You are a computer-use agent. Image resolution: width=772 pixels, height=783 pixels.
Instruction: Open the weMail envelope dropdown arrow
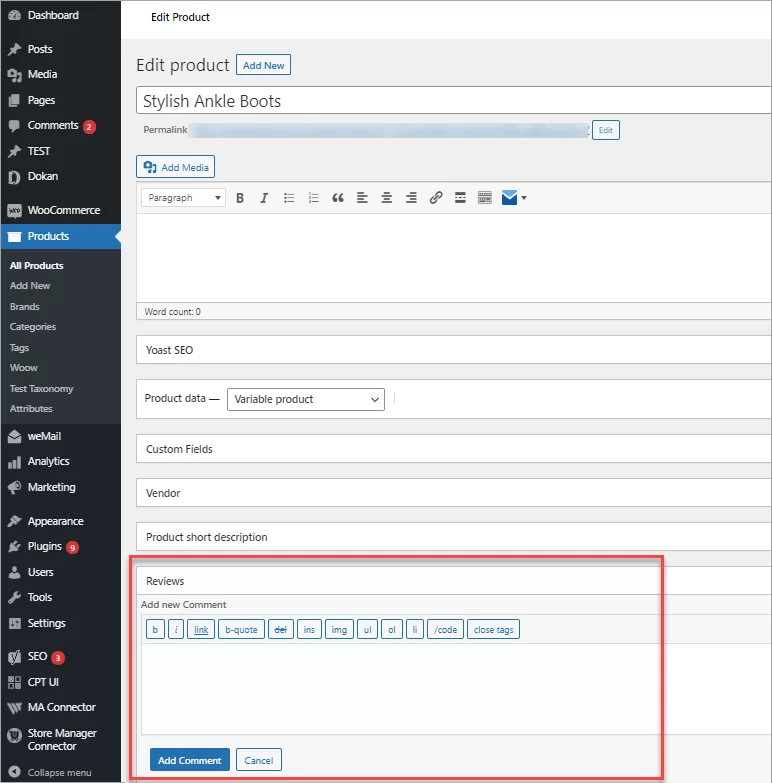coord(523,198)
